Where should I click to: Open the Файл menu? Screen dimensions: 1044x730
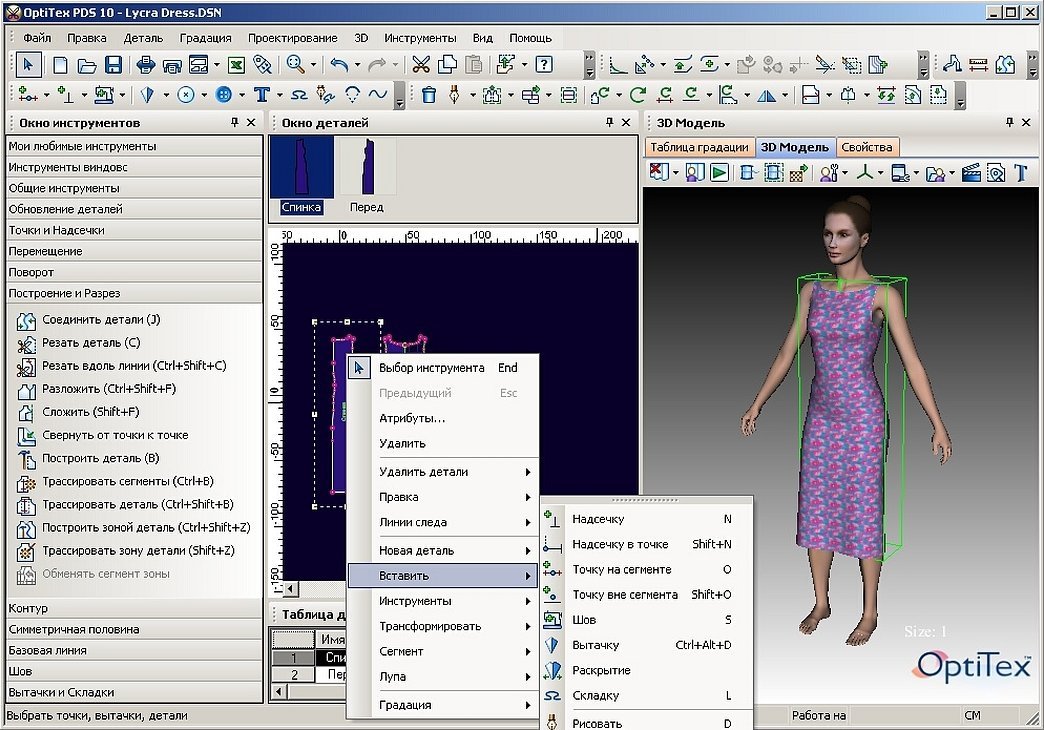(37, 38)
